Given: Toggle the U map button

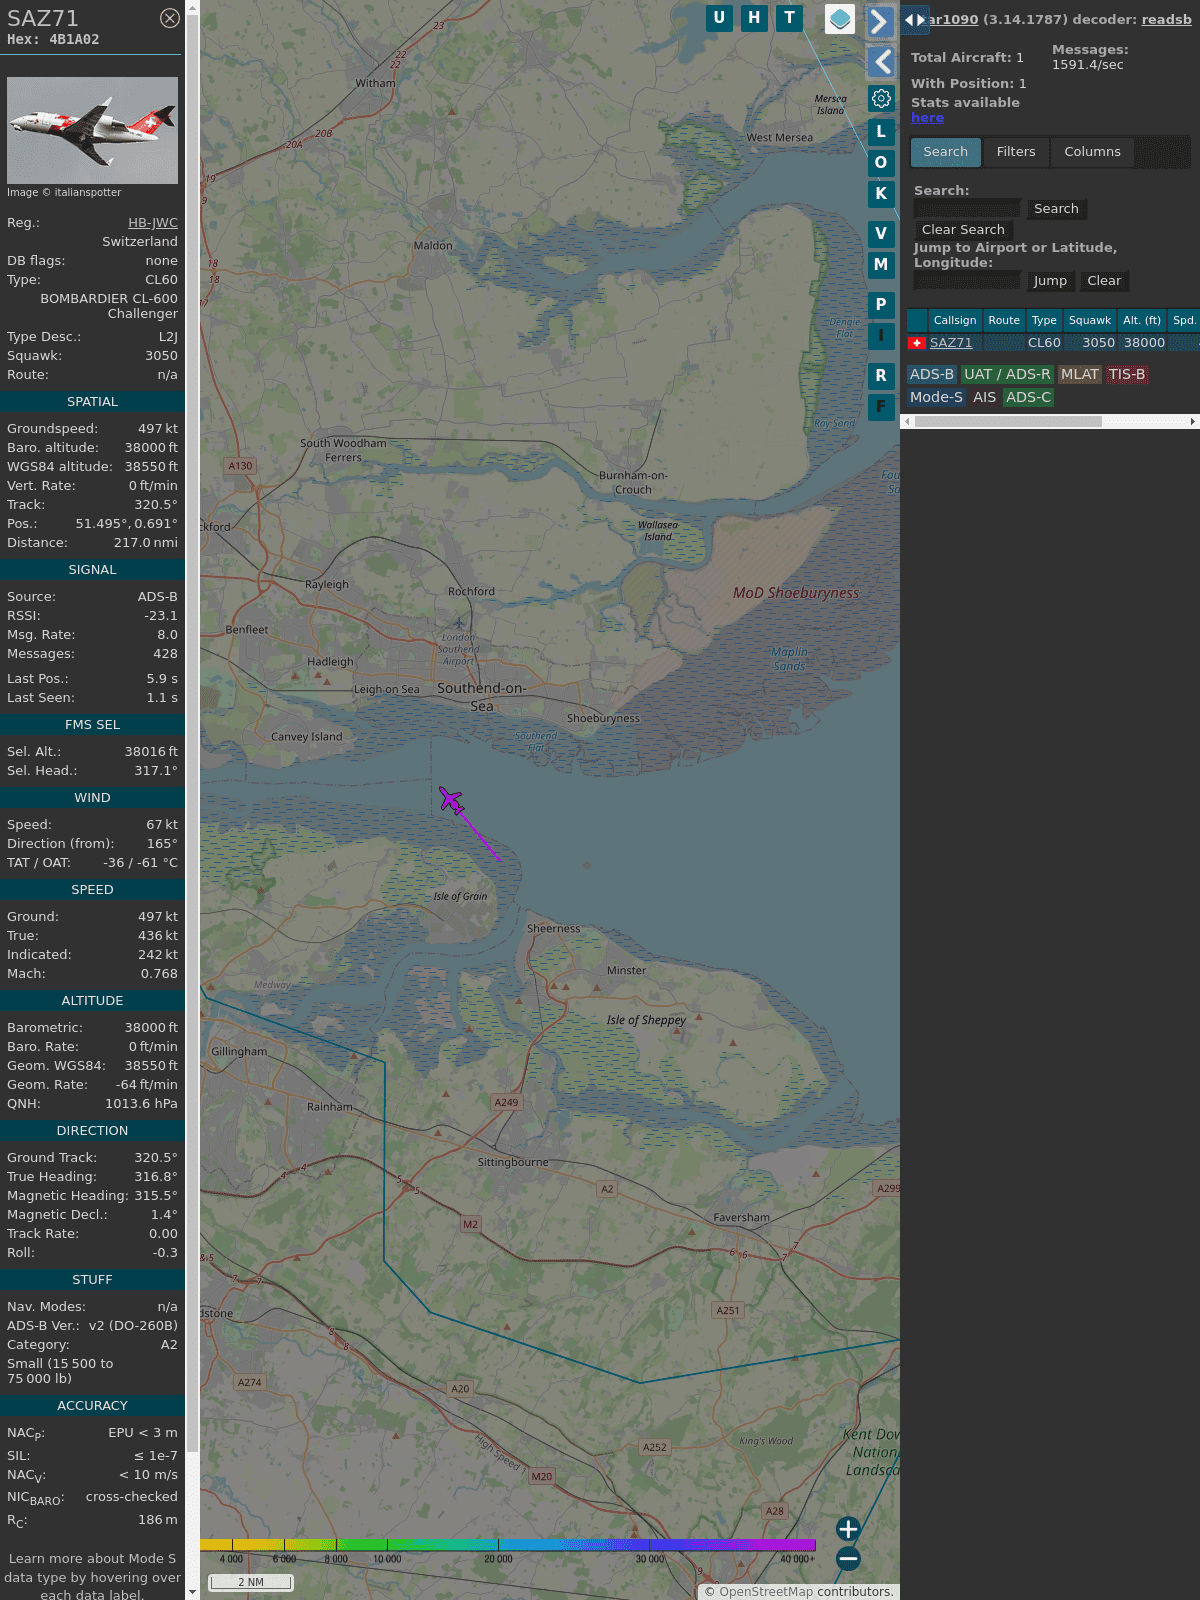Looking at the screenshot, I should [x=719, y=18].
